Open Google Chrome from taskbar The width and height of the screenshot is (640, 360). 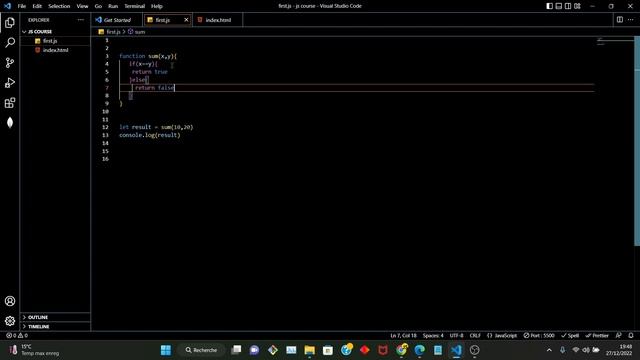(x=401, y=350)
